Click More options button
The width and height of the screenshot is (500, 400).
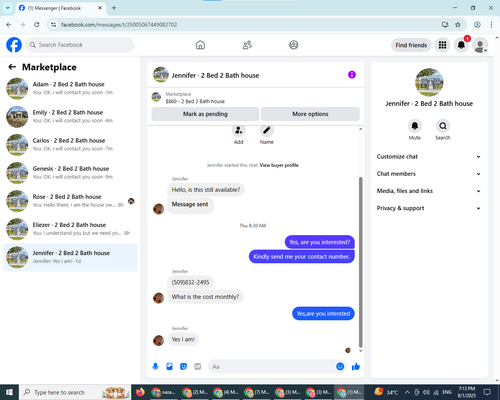pyautogui.click(x=310, y=114)
